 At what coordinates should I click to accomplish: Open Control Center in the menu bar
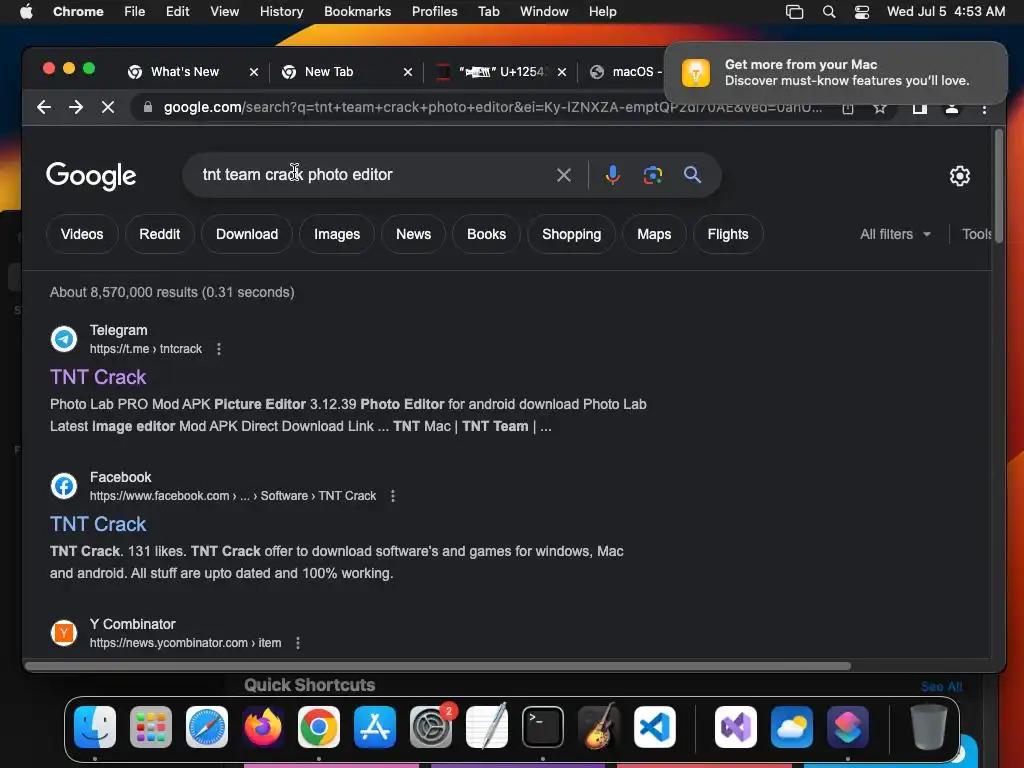pyautogui.click(x=861, y=12)
